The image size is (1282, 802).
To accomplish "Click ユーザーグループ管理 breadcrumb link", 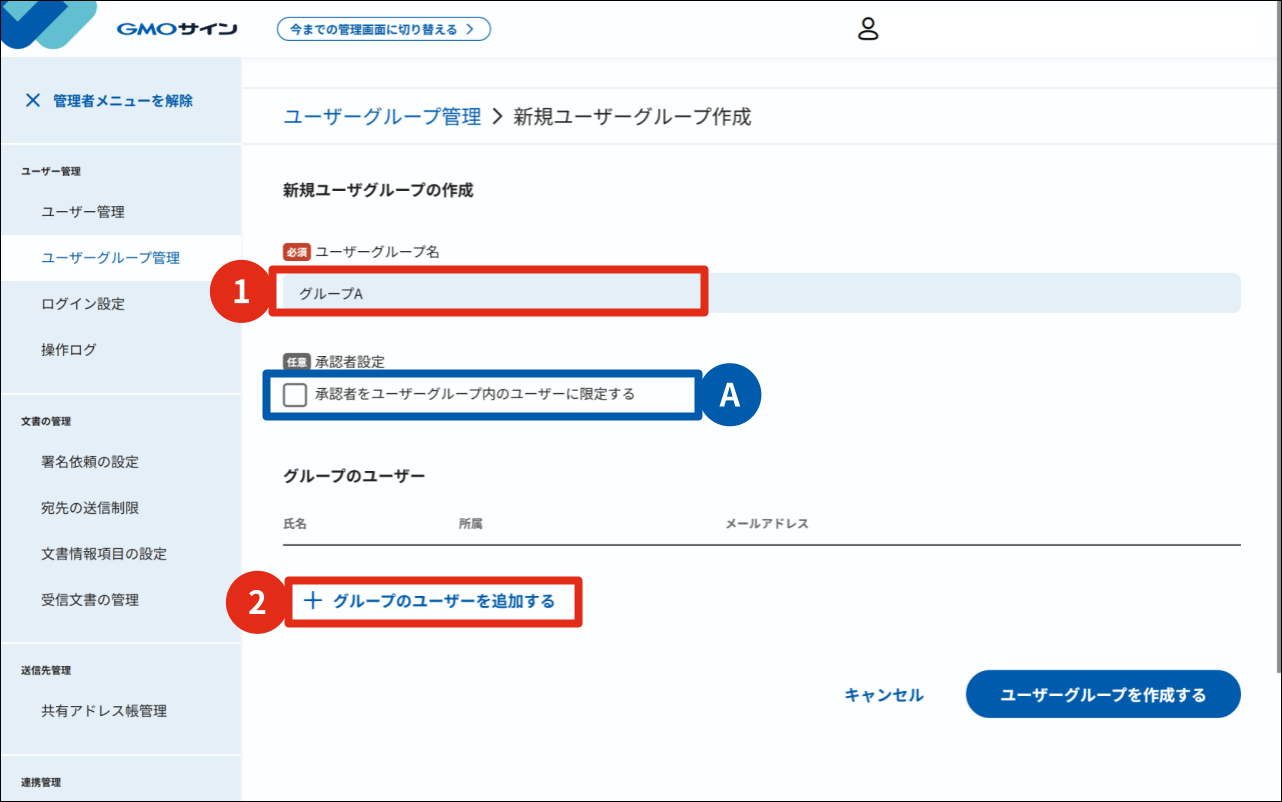I will click(382, 117).
